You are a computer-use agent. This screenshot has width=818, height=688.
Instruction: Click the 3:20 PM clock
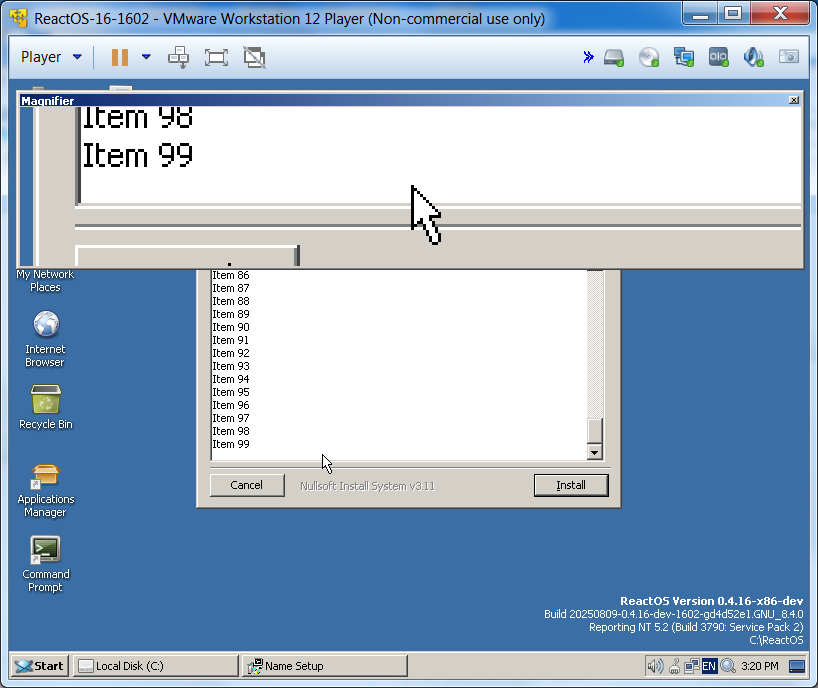[x=760, y=666]
